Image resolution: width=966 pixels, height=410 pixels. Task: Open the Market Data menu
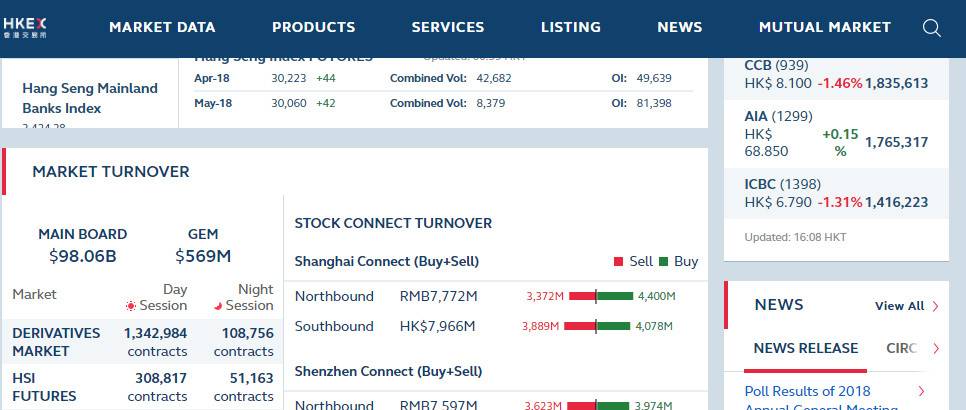[163, 27]
